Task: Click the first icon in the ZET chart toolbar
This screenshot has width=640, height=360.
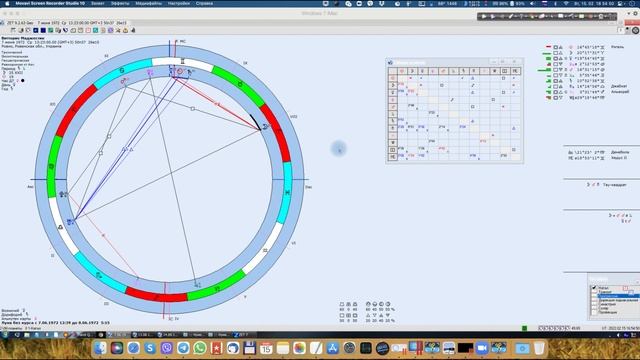Action: point(13,30)
